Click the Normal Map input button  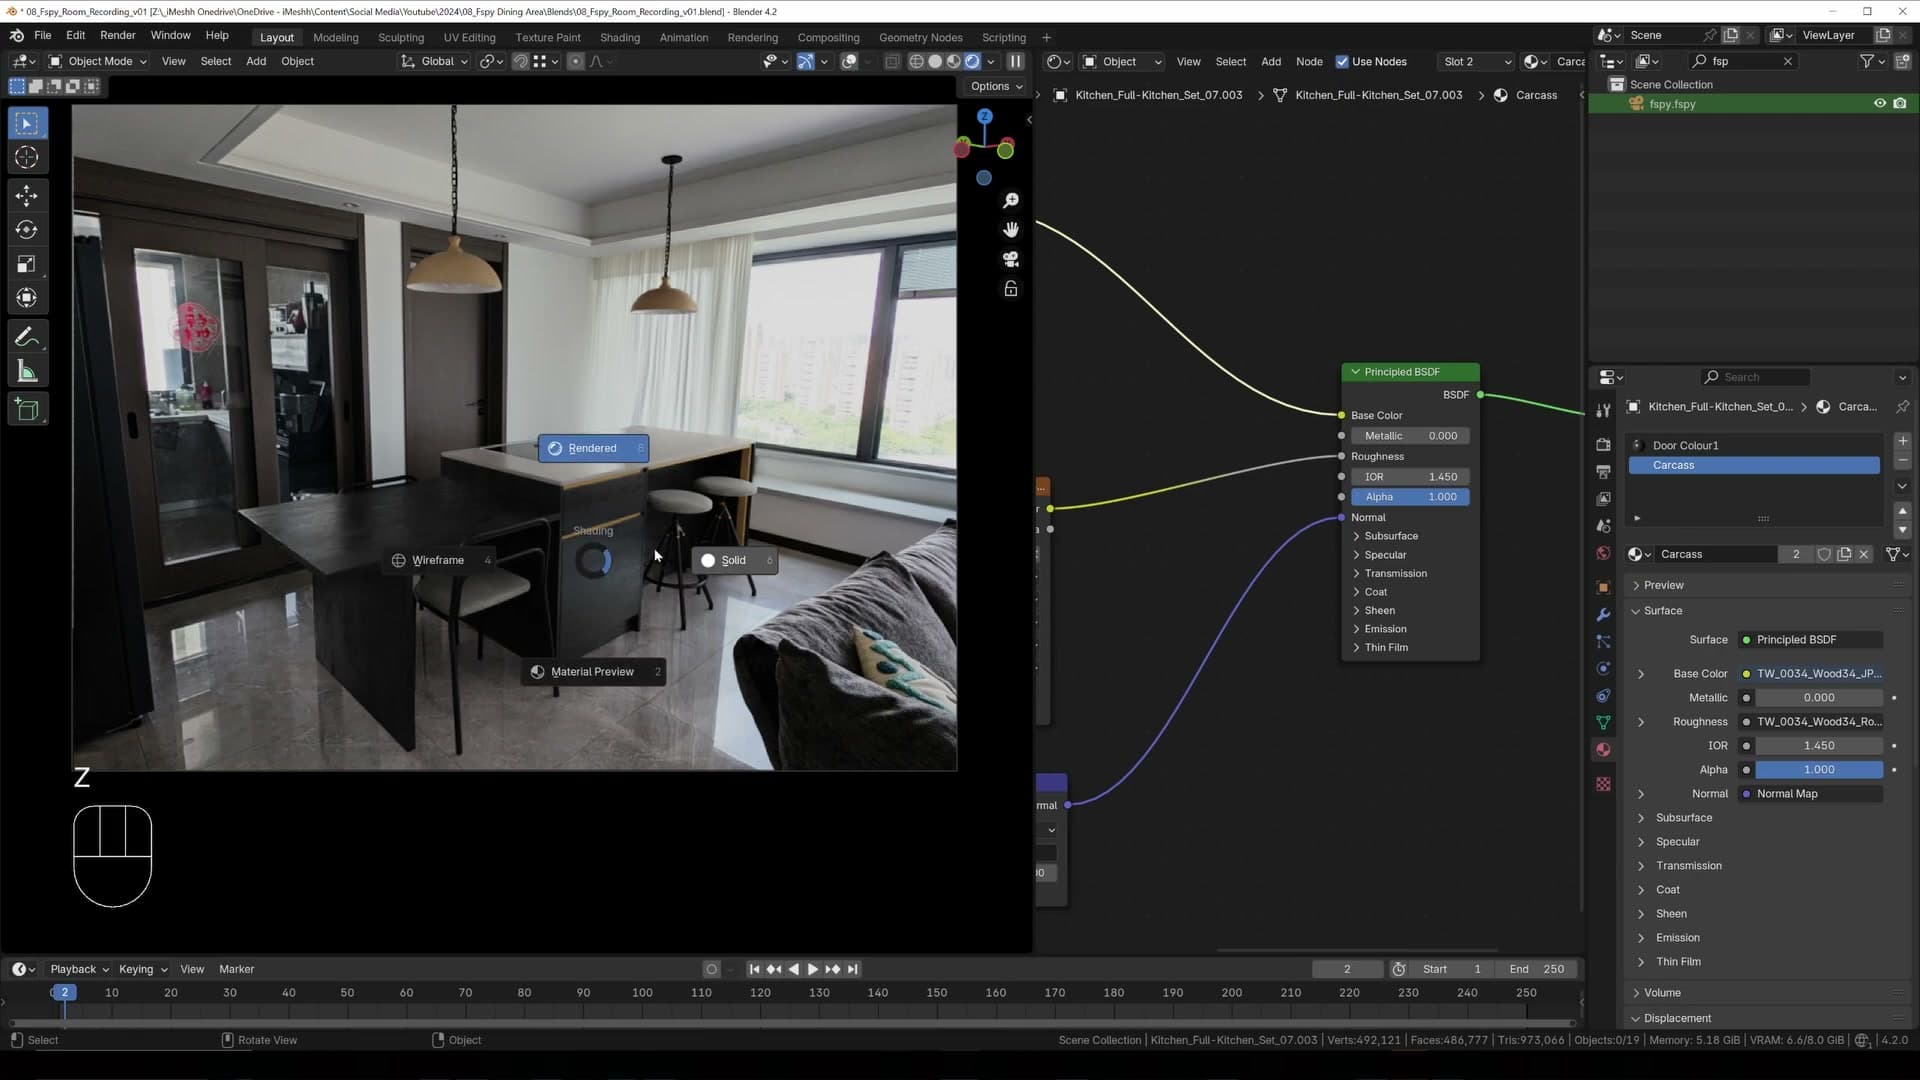click(x=1811, y=794)
